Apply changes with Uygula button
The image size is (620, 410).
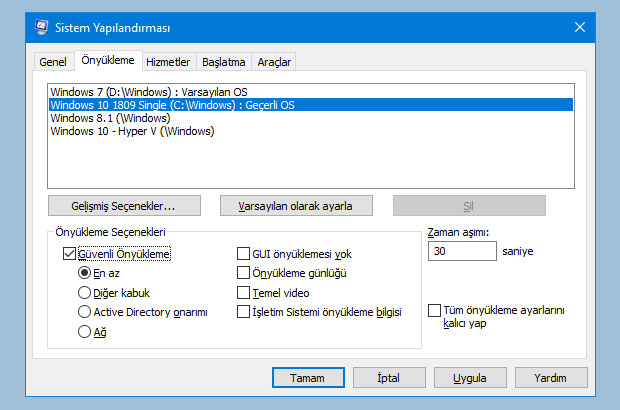(x=470, y=378)
